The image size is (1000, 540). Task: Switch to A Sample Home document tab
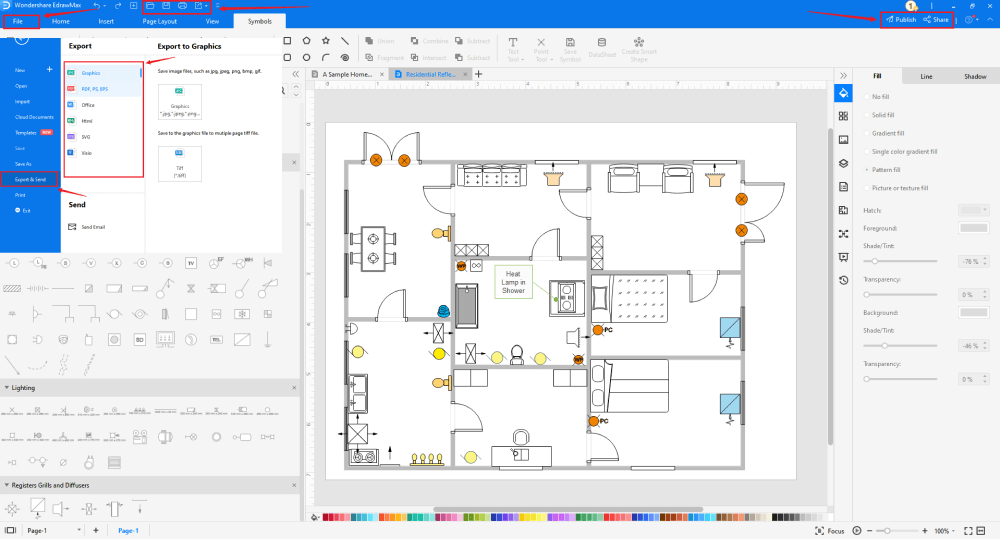[347, 75]
